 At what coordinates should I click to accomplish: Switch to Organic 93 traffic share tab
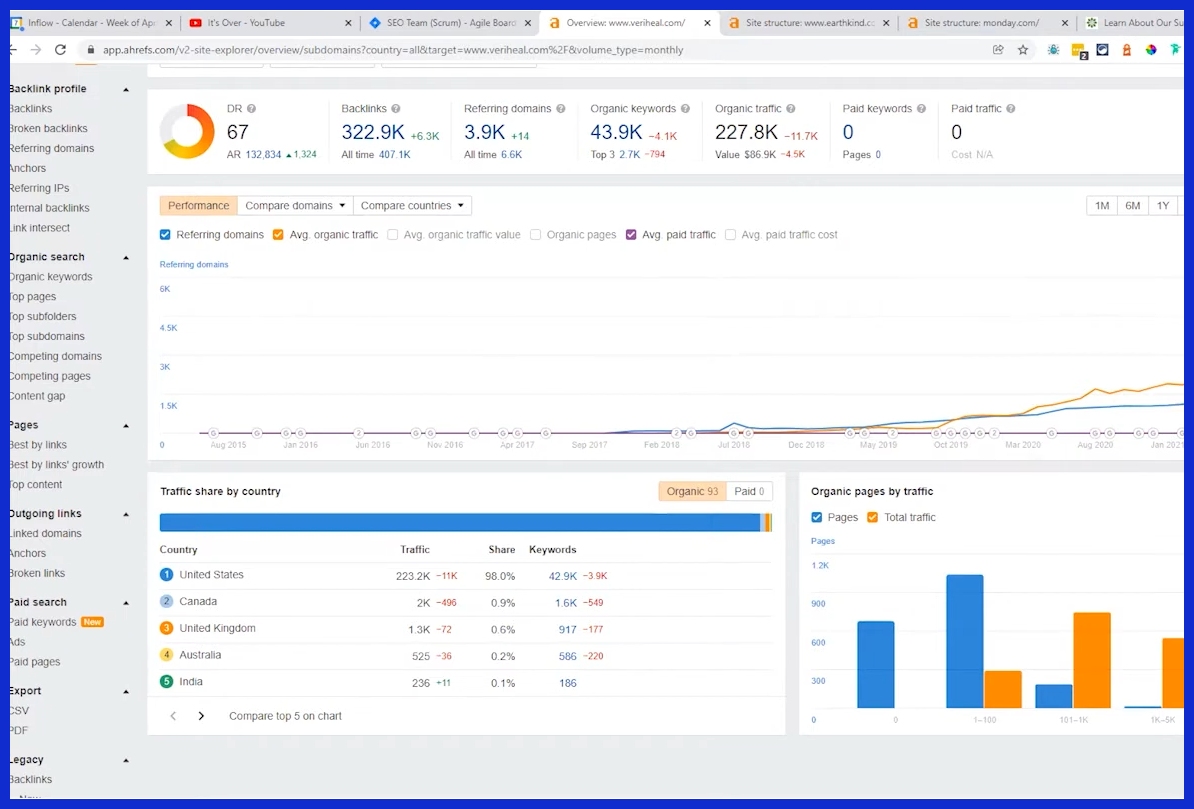pos(691,491)
